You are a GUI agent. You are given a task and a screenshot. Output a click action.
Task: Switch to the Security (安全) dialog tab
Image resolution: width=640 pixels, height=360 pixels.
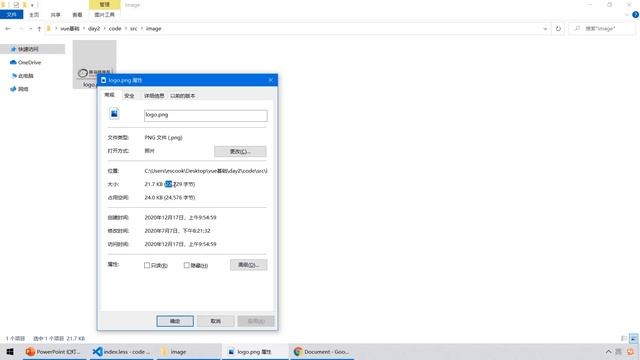129,96
